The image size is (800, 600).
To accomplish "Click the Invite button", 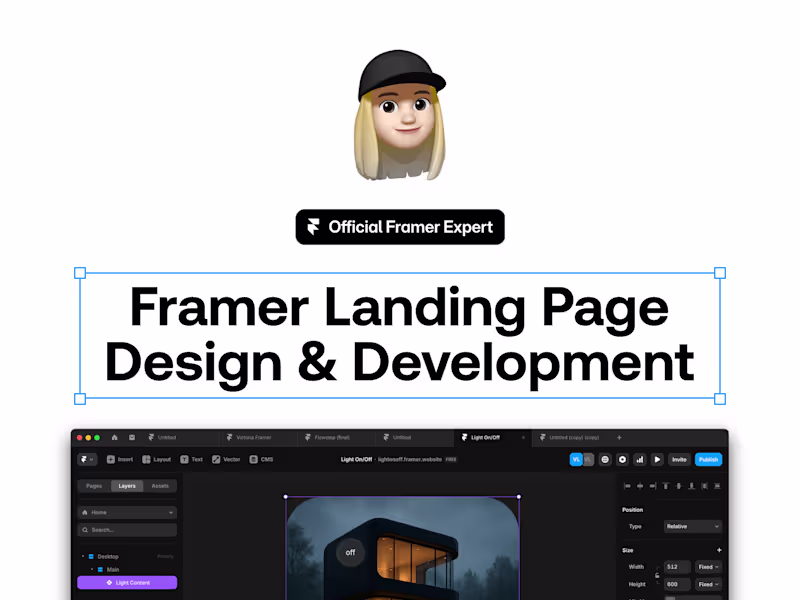I will [679, 460].
